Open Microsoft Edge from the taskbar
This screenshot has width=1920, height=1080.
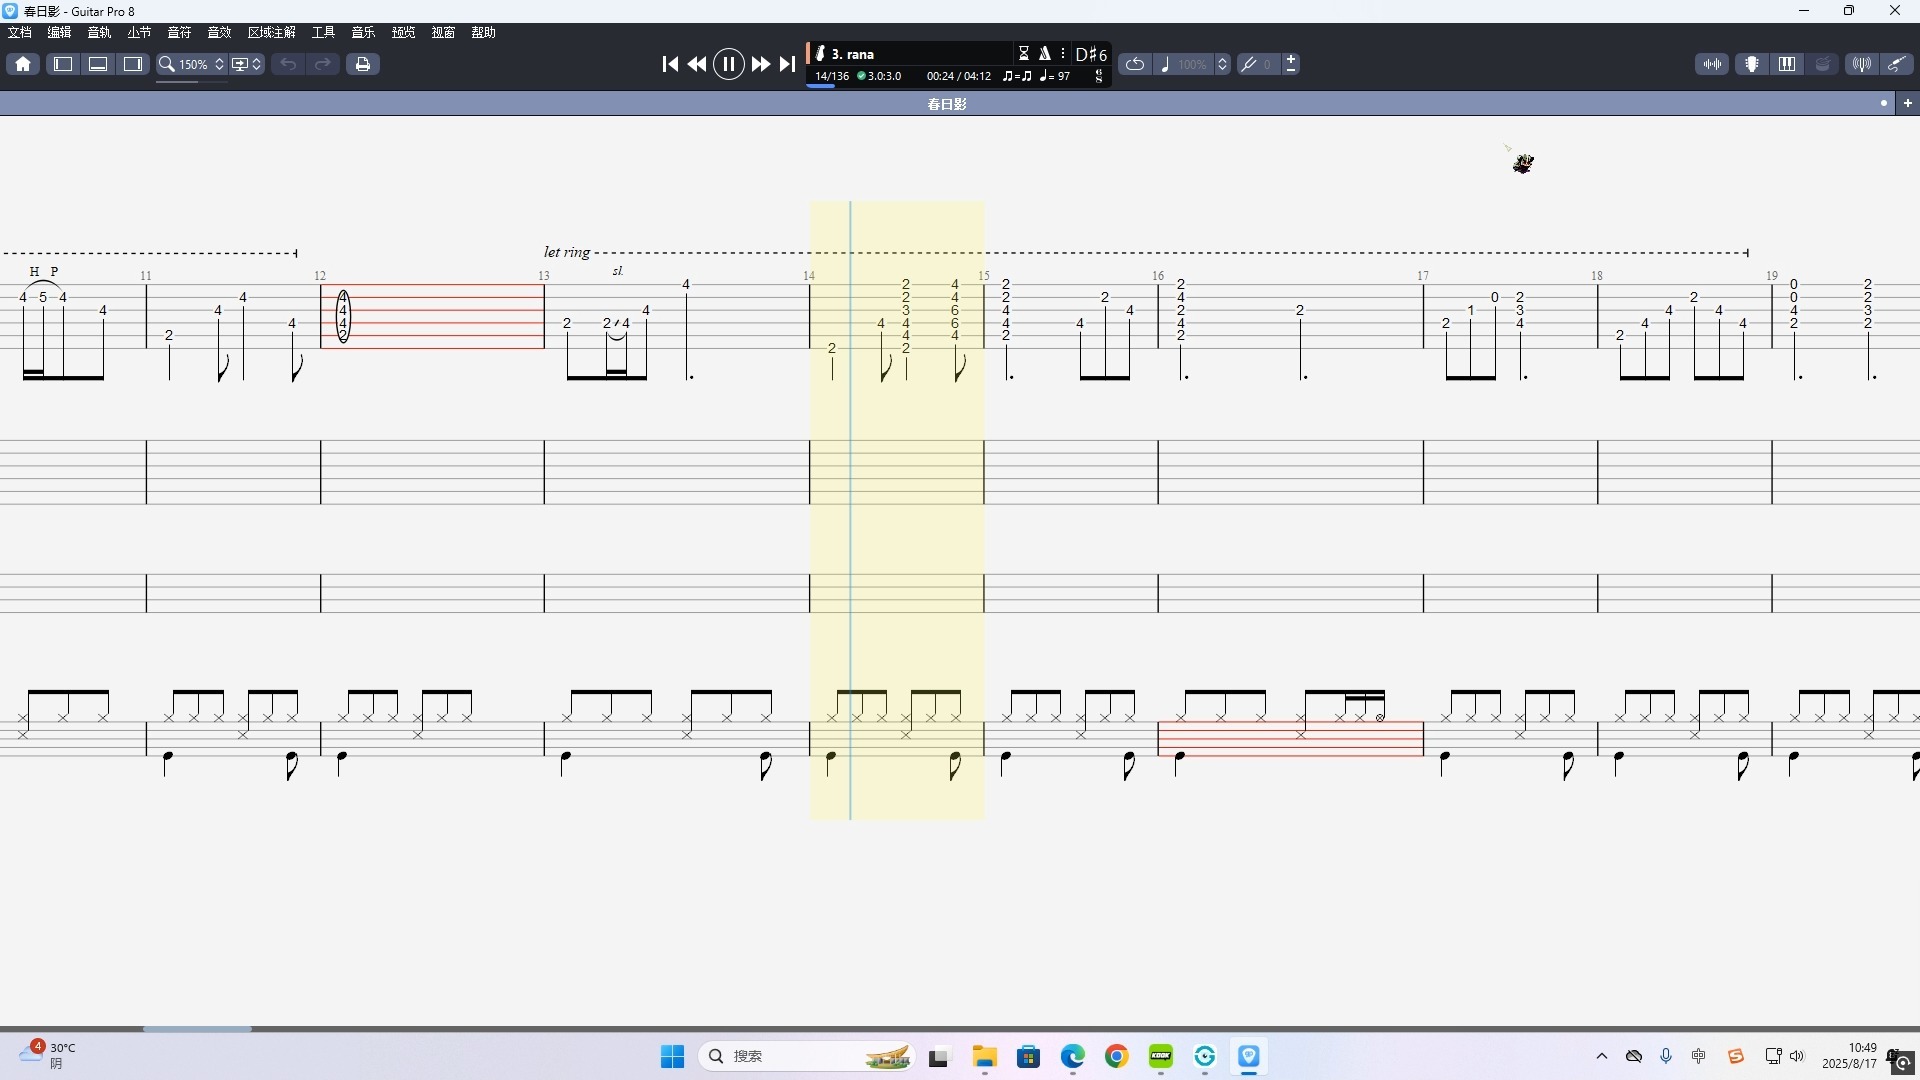pyautogui.click(x=1073, y=1056)
